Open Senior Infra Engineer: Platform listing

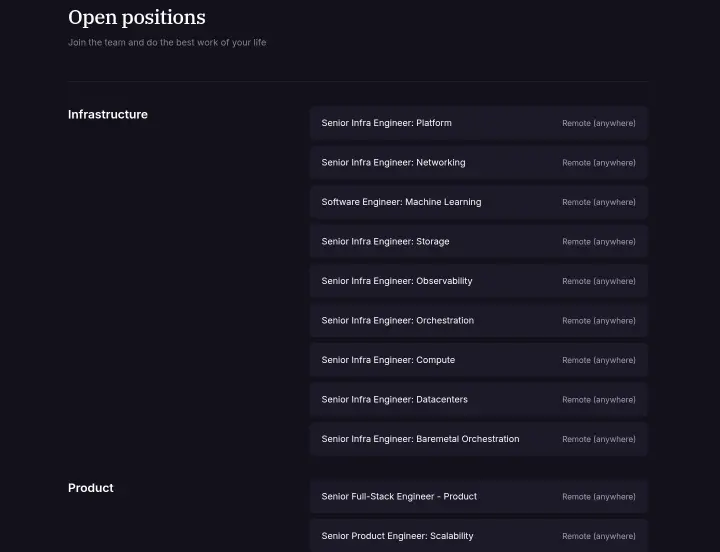point(478,123)
